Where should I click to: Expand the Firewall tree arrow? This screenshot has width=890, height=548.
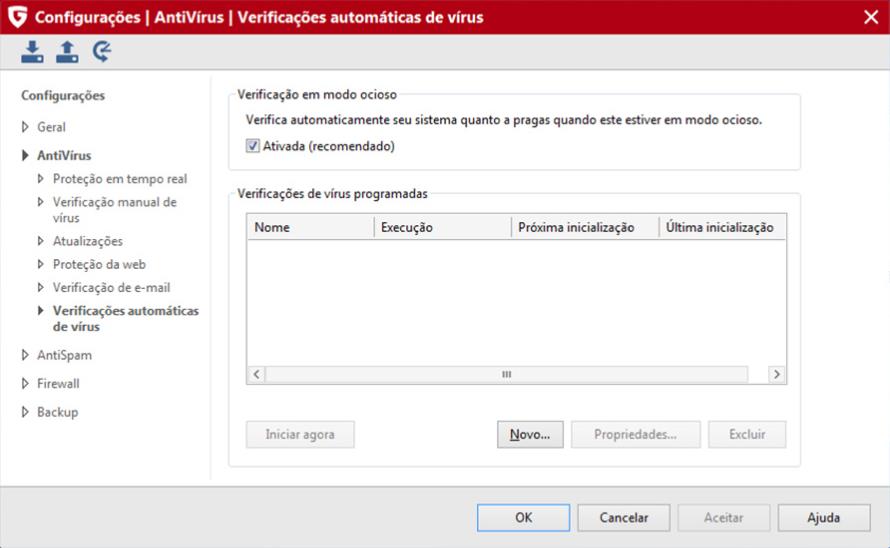pos(25,383)
